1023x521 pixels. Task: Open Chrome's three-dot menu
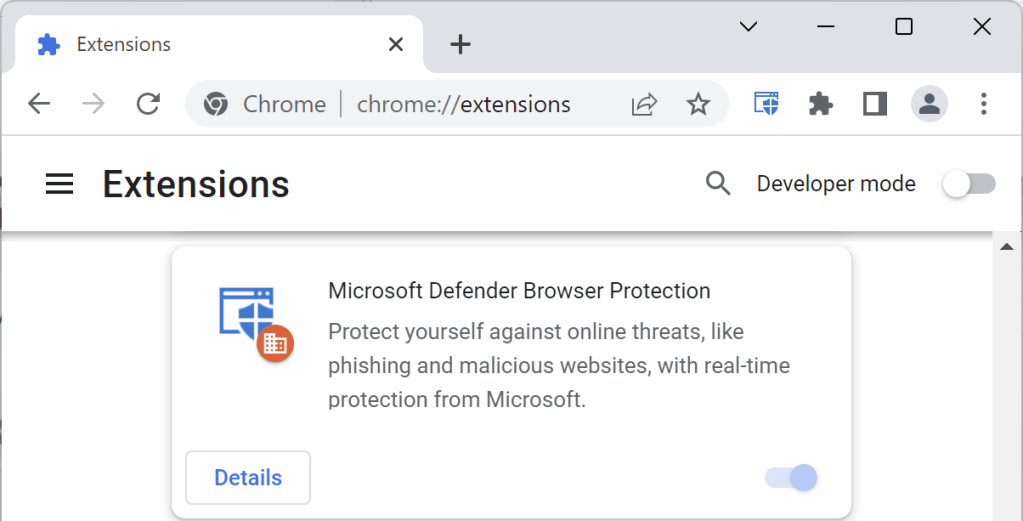(x=984, y=104)
